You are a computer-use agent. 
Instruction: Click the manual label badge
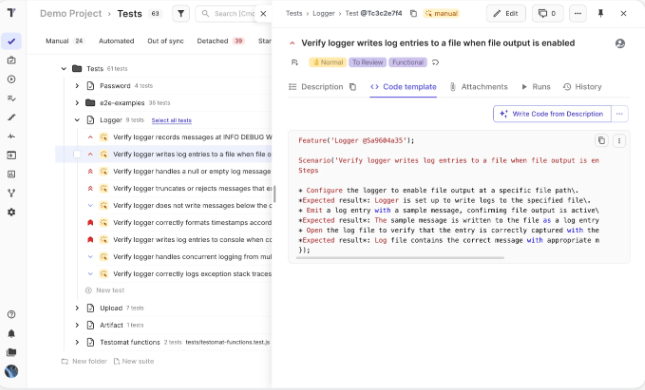pyautogui.click(x=441, y=14)
